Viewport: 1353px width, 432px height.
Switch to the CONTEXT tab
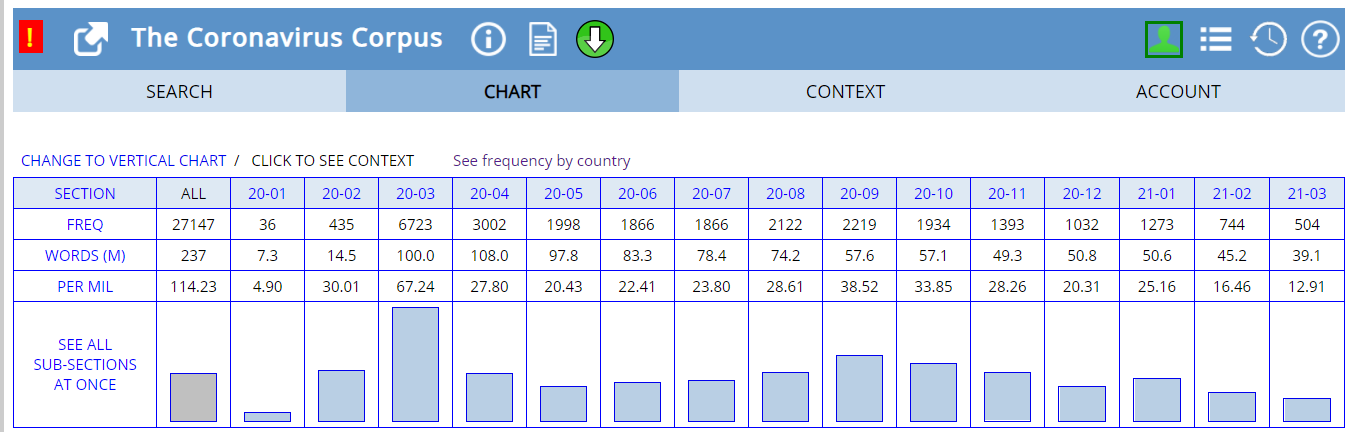tap(845, 91)
